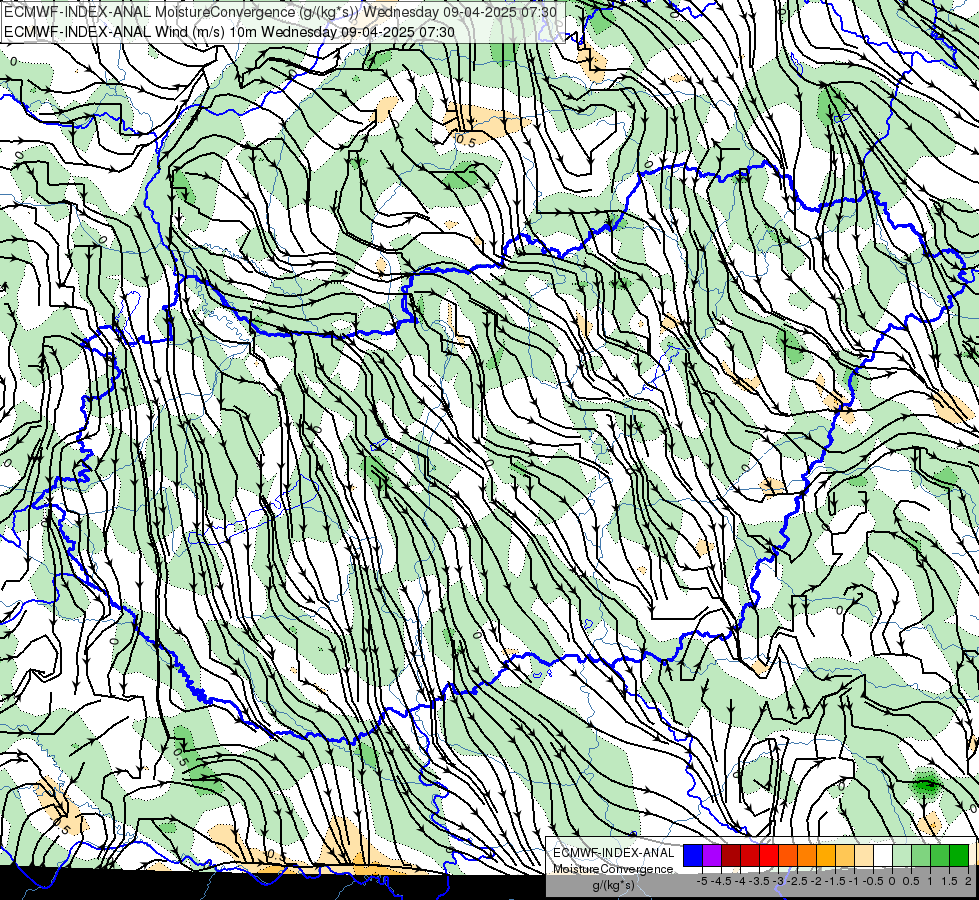Click the MoistureConvergence title line at top
Screen dimensions: 979x900
point(280,12)
